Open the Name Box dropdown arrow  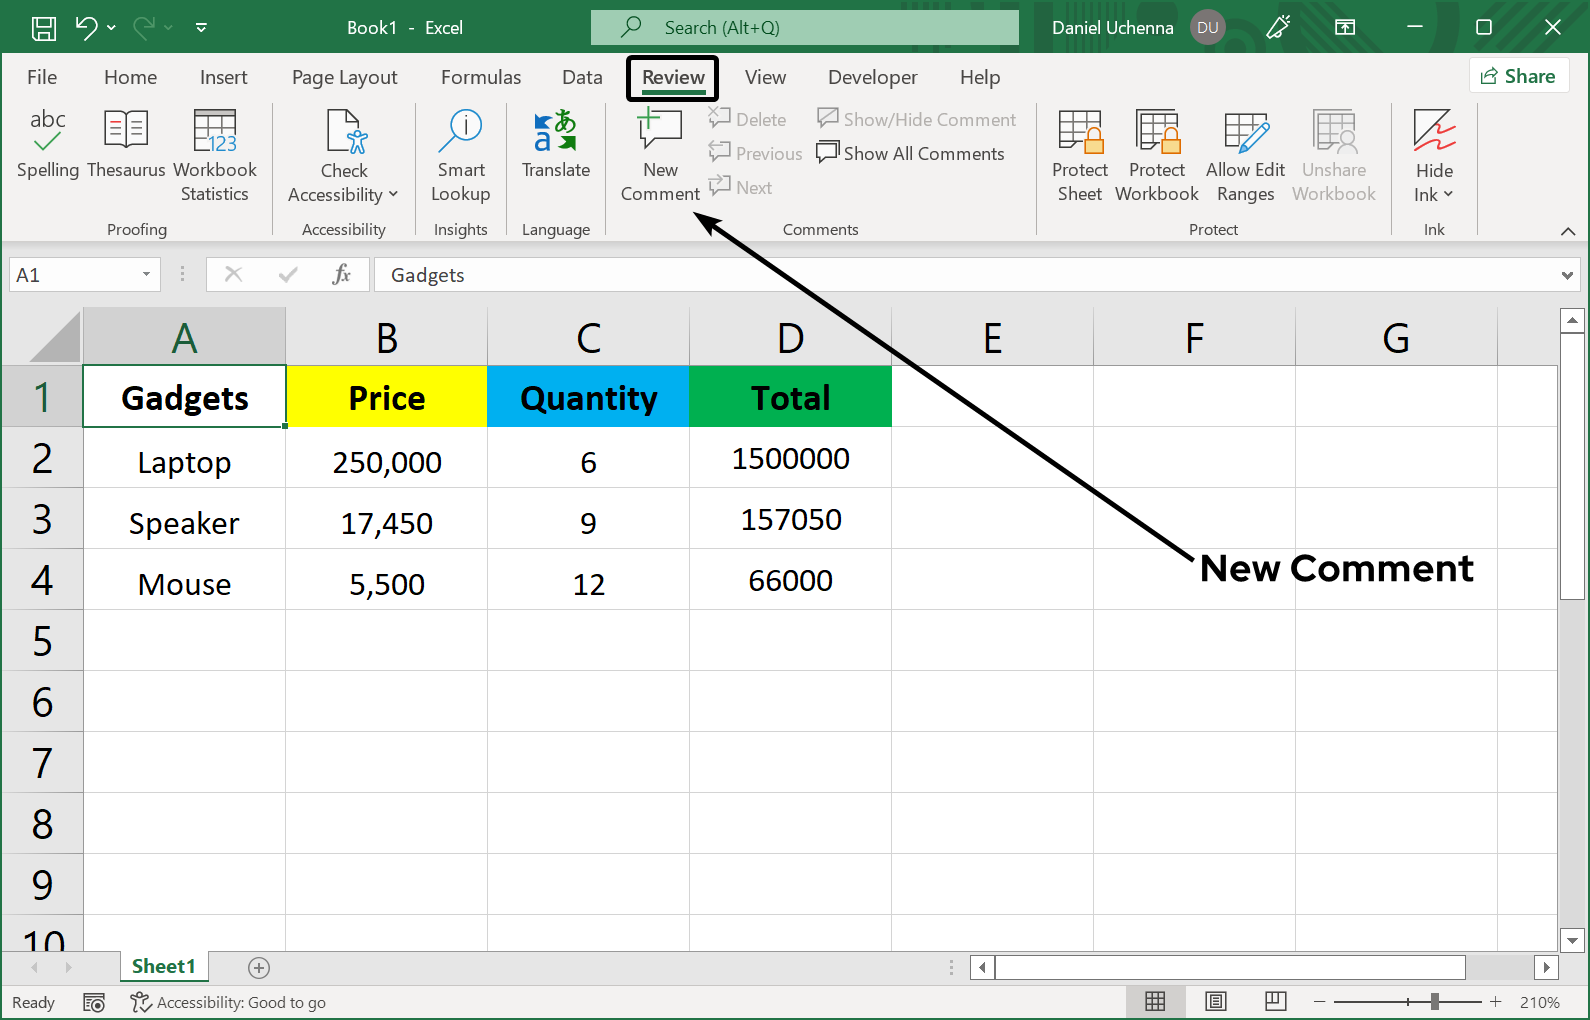click(x=146, y=275)
